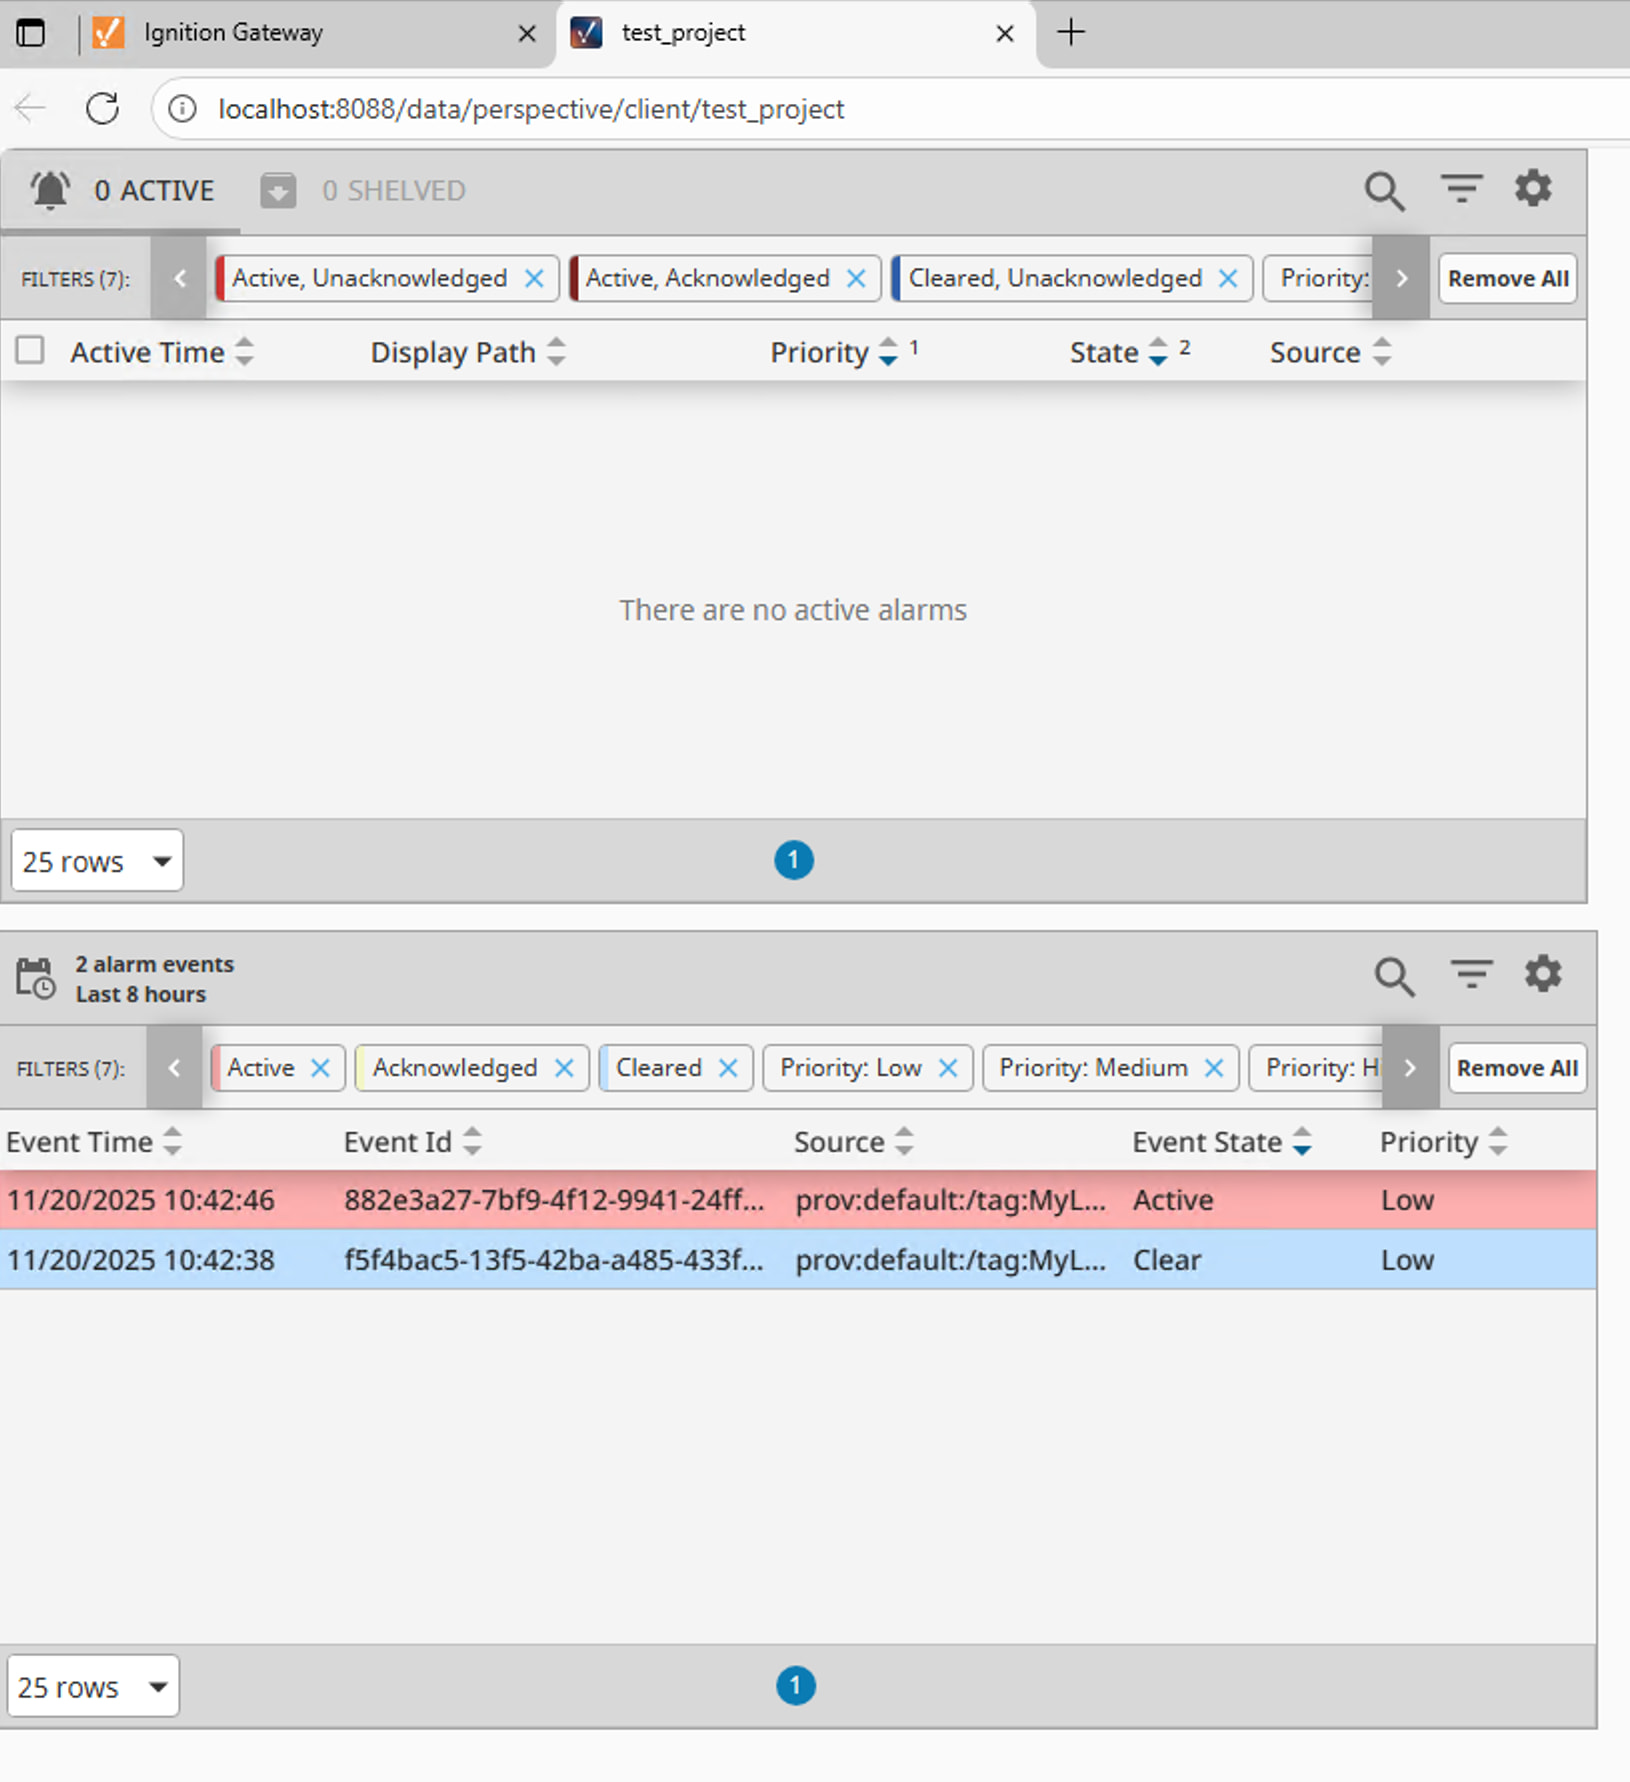Click Remove All in alarm journal filters
This screenshot has height=1782, width=1630.
pyautogui.click(x=1517, y=1068)
